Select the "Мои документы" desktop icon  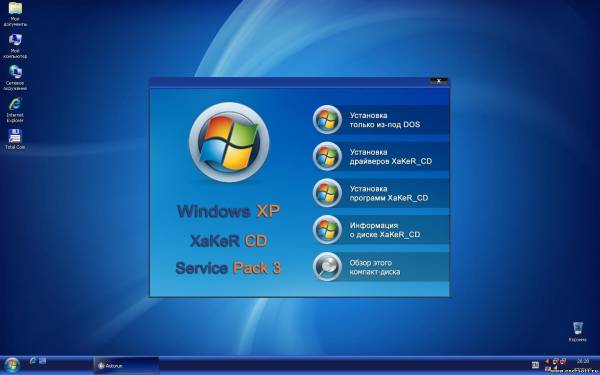coord(15,15)
